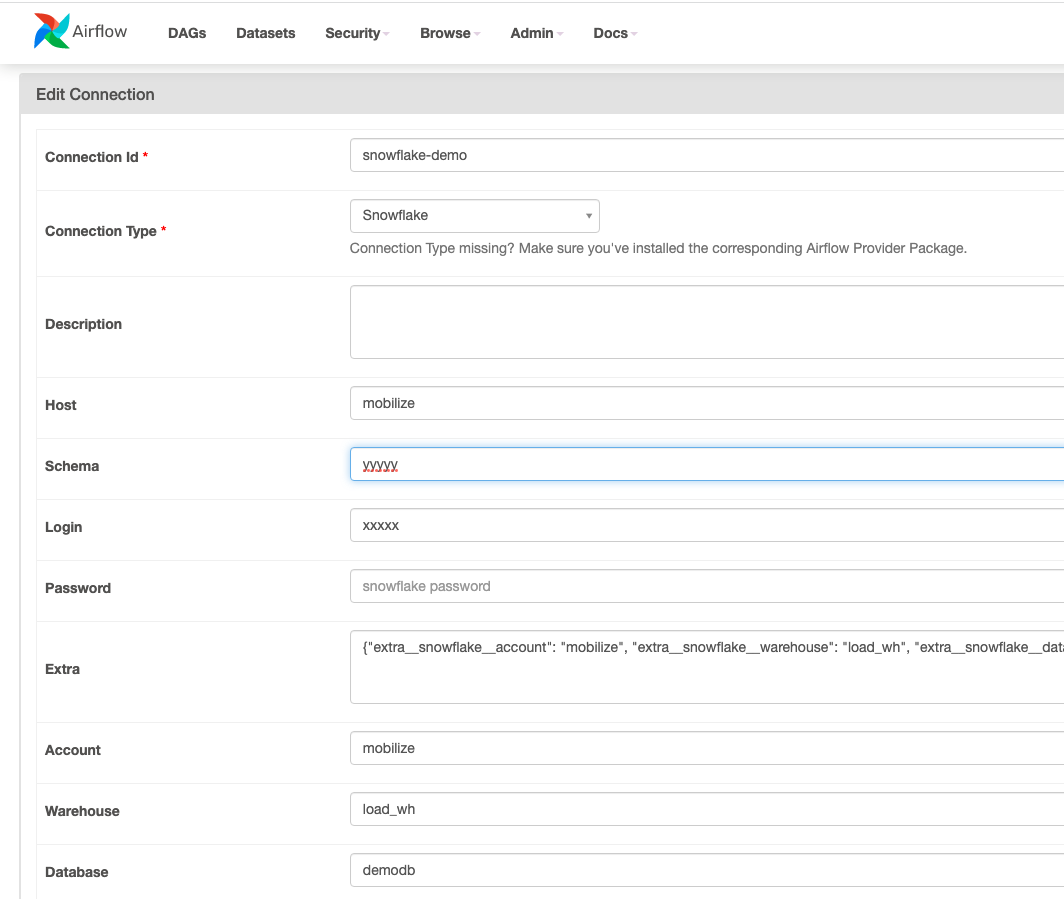This screenshot has width=1064, height=899.
Task: Focus the Host field containing mobilize
Action: coord(707,403)
